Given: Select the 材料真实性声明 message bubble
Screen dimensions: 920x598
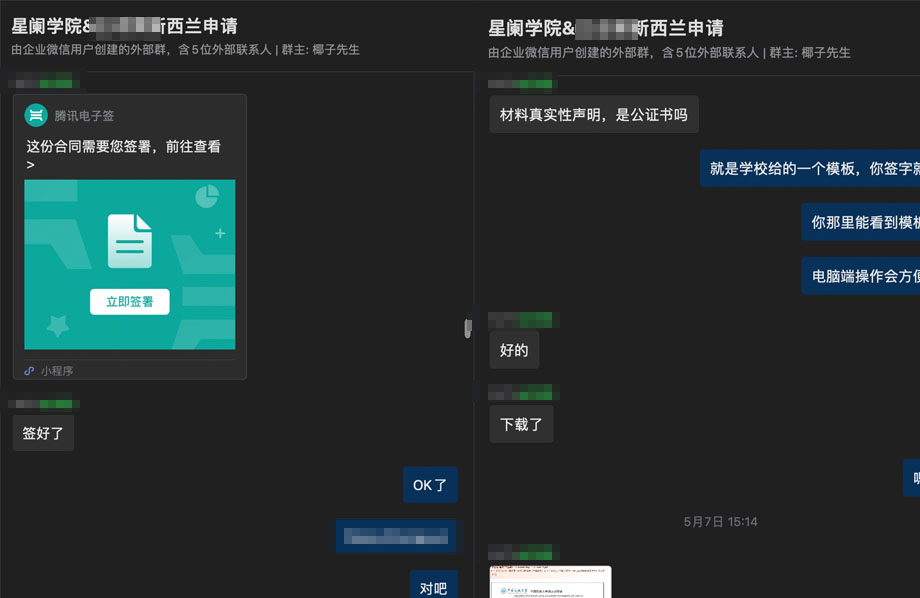Looking at the screenshot, I should click(594, 114).
